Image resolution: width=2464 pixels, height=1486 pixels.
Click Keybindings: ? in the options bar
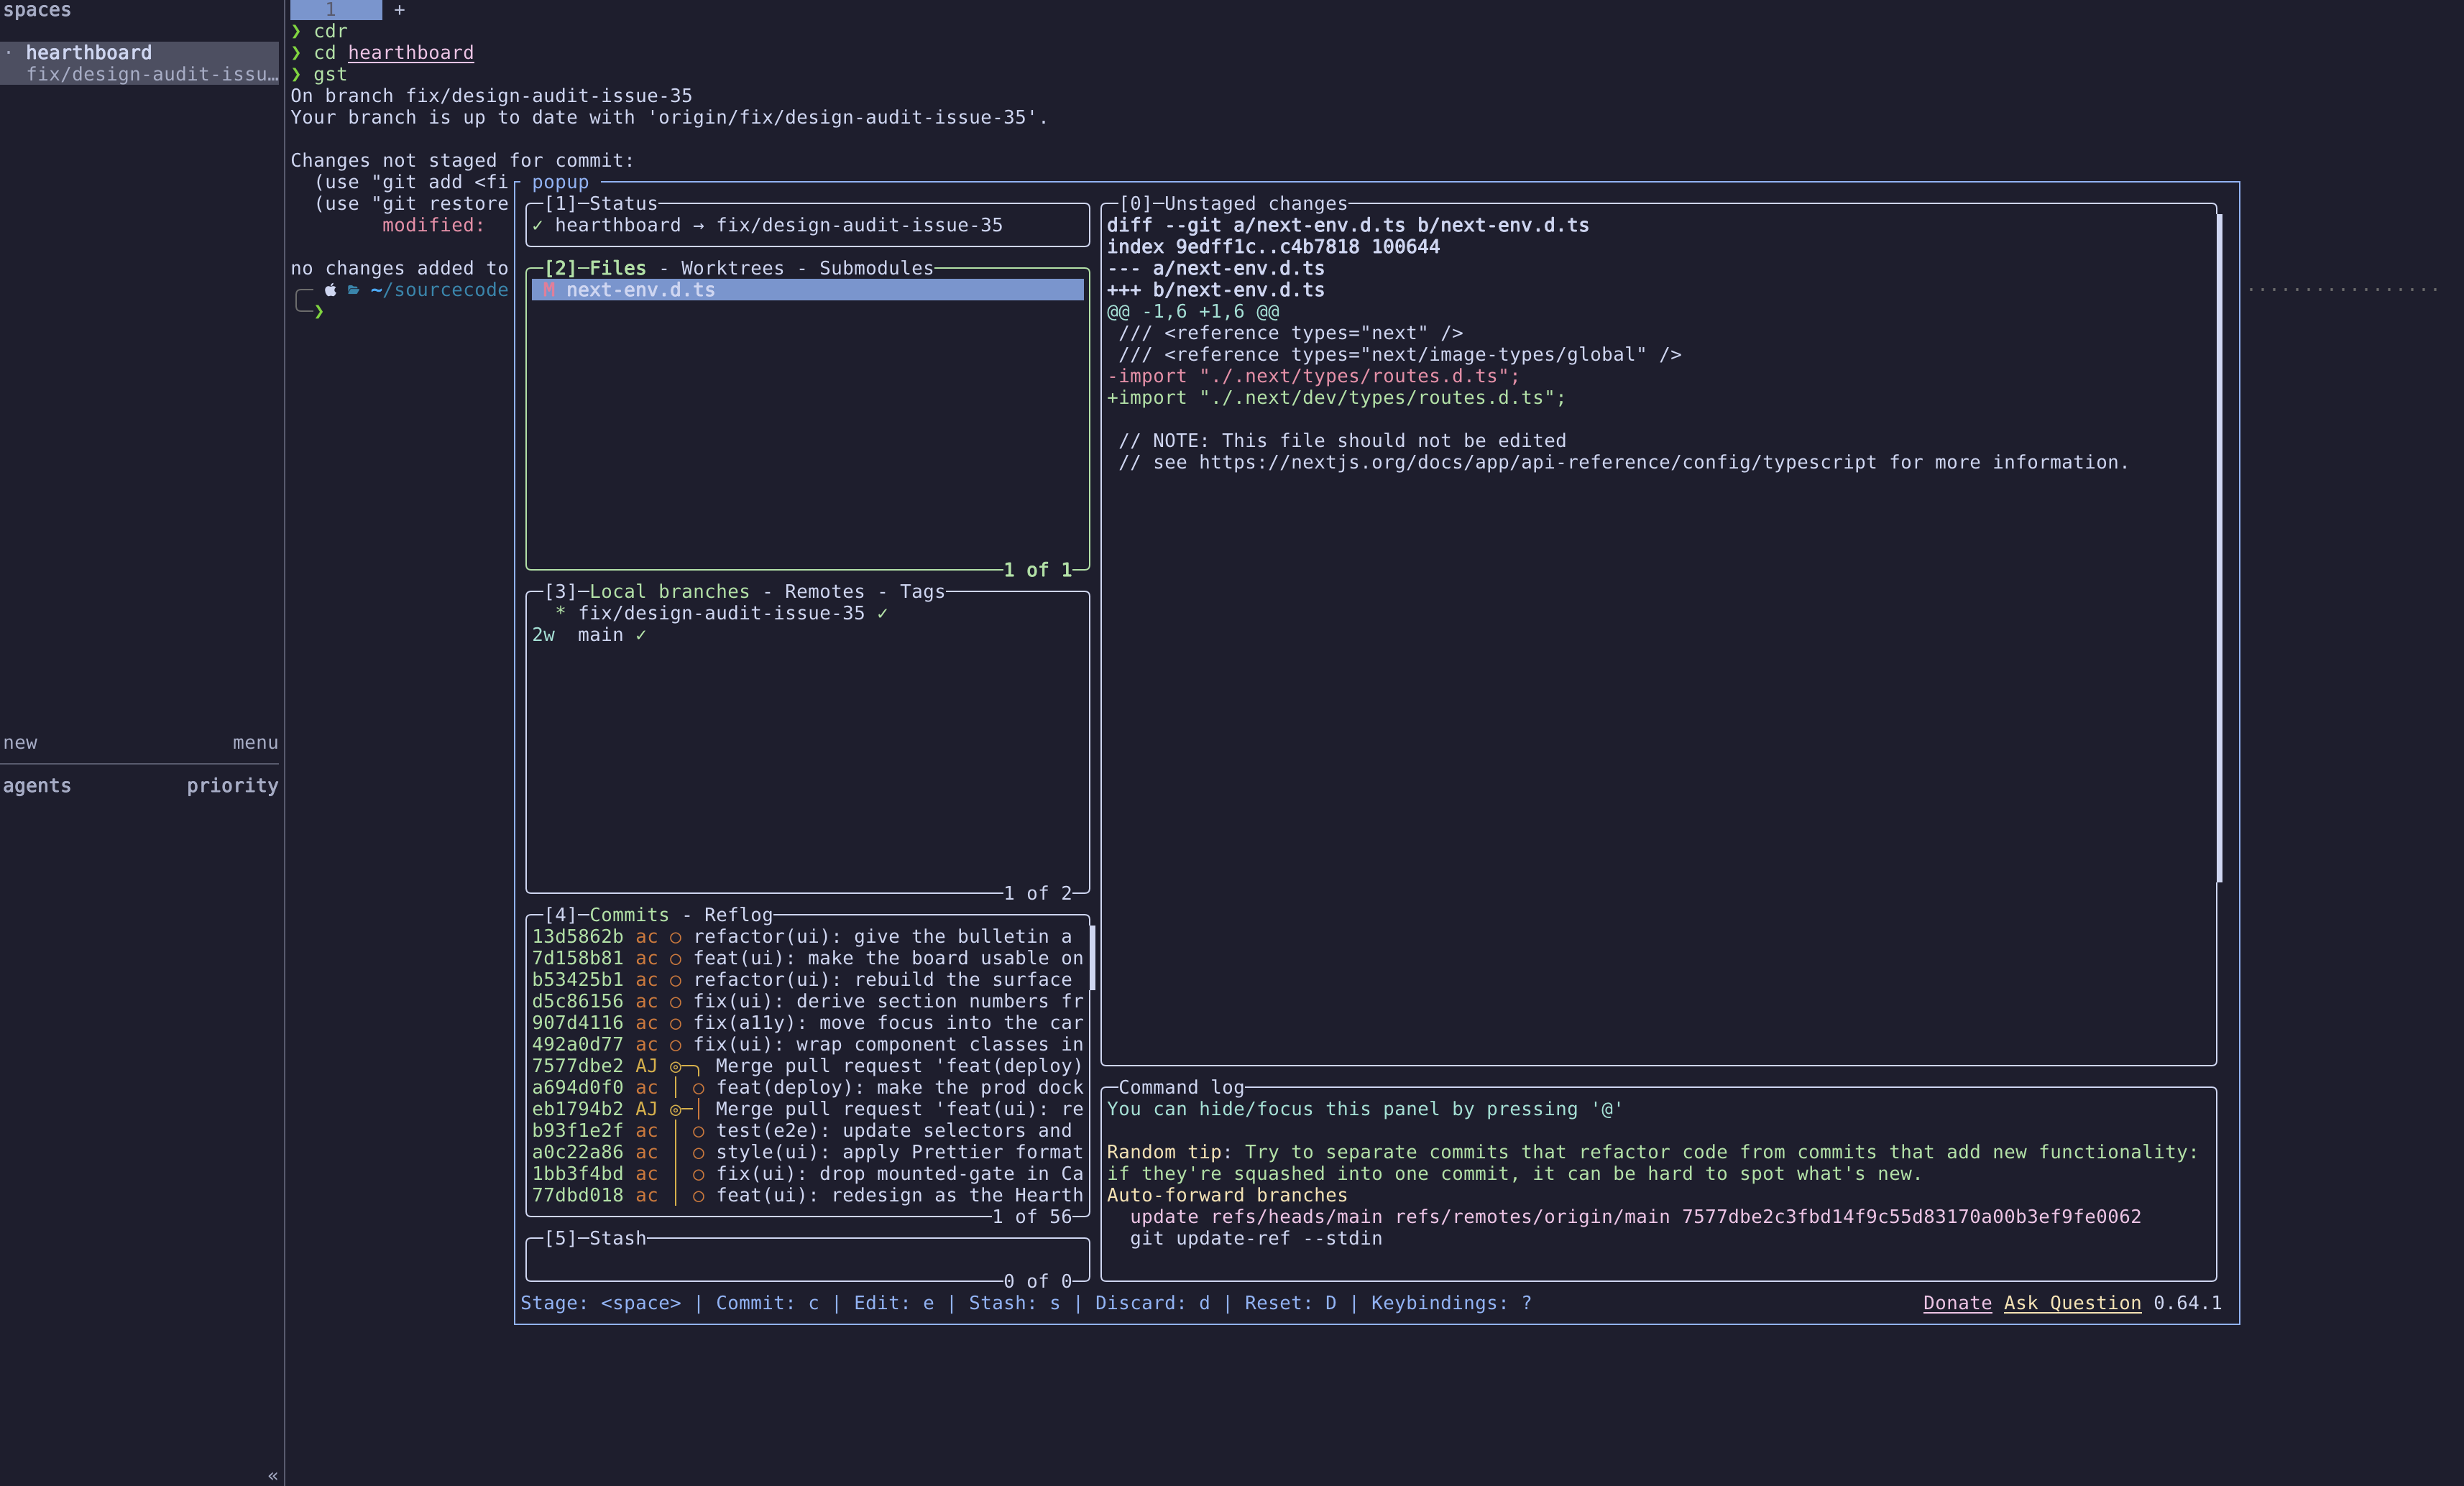pyautogui.click(x=1451, y=1303)
